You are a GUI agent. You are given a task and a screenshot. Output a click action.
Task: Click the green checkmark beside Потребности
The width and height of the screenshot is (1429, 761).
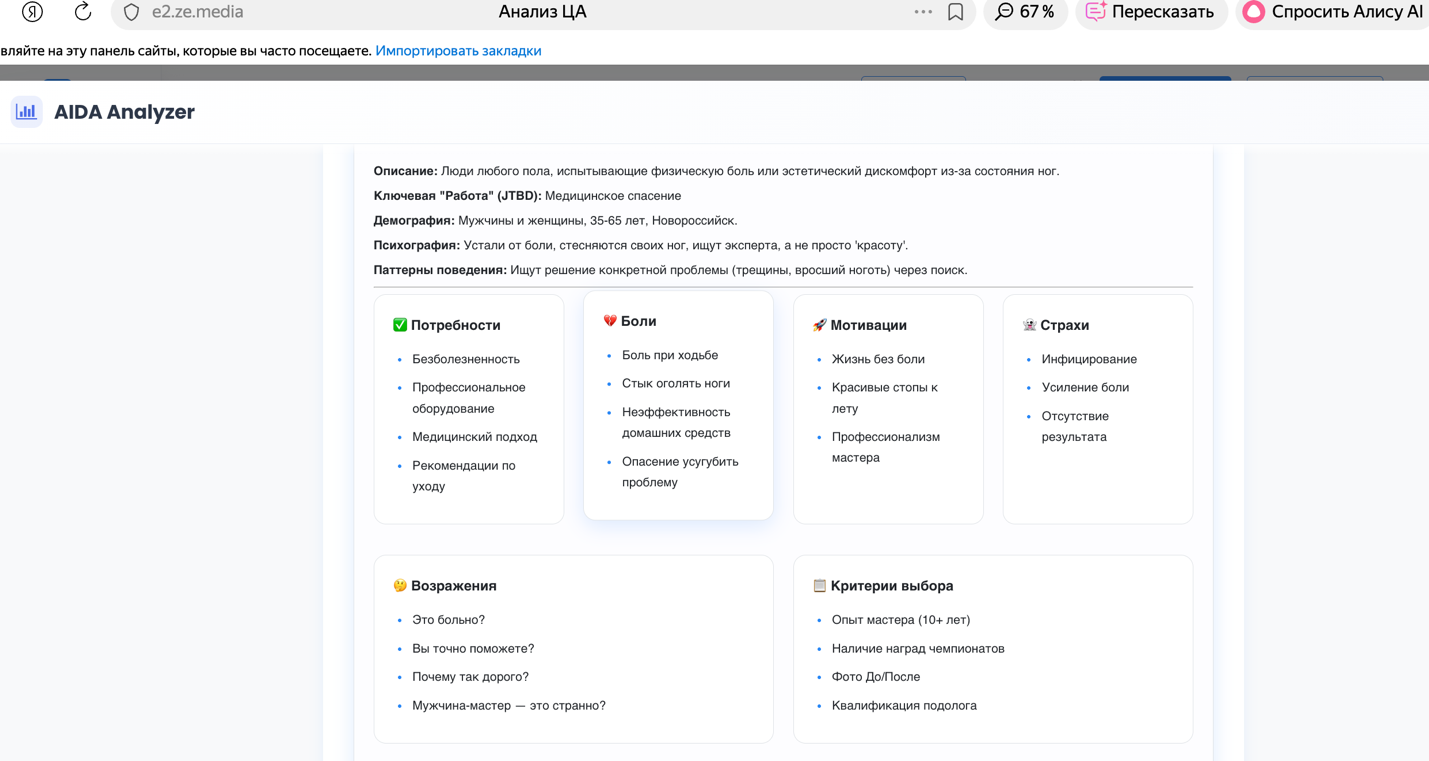coord(400,325)
